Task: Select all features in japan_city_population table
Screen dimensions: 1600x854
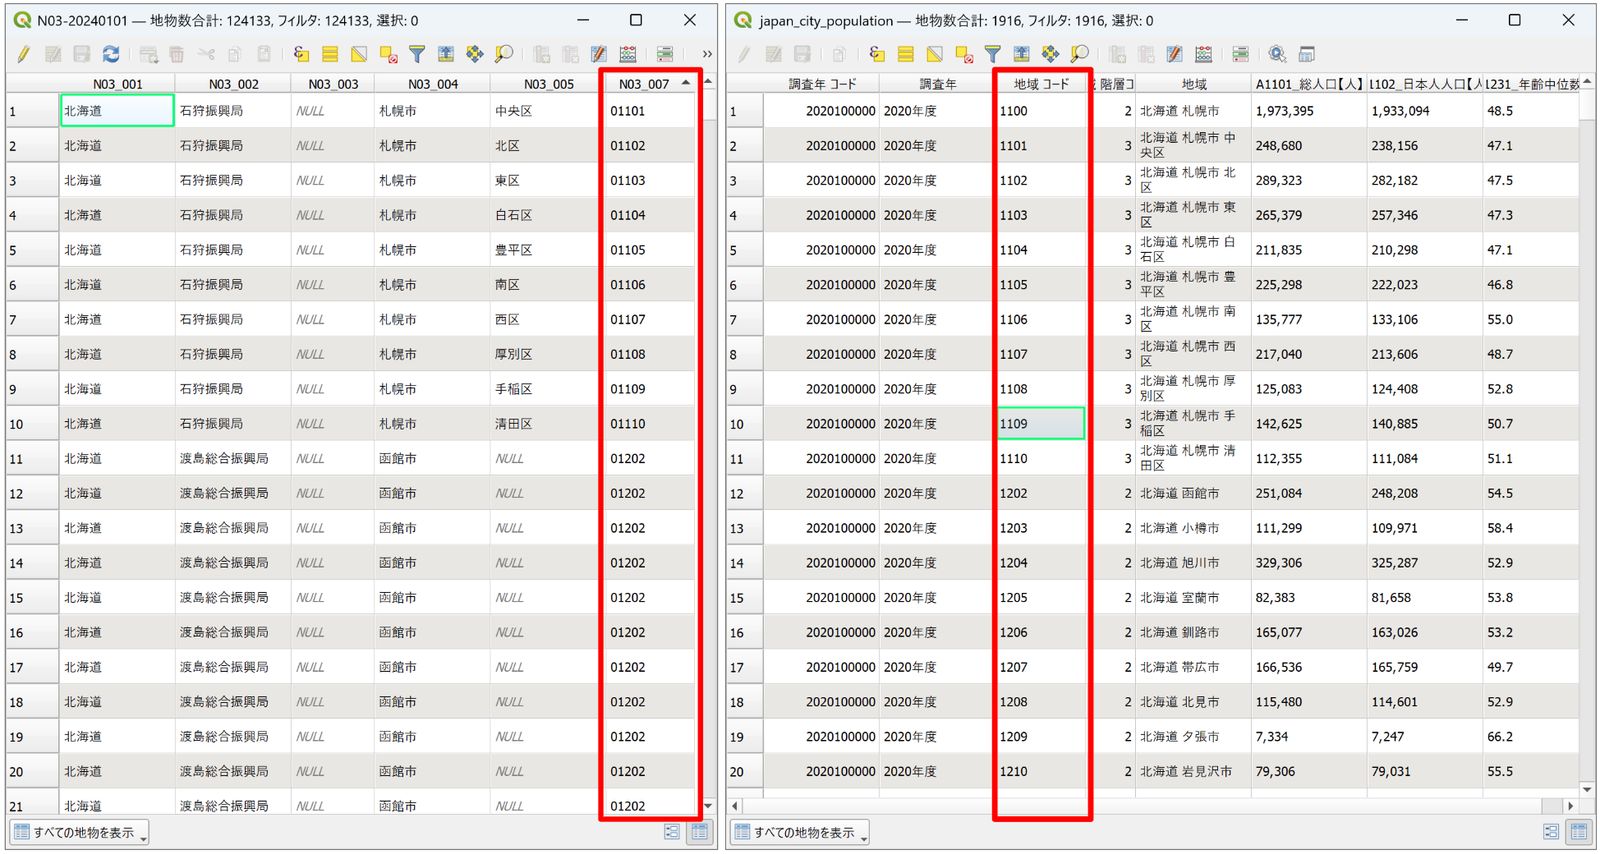Action: tap(905, 54)
